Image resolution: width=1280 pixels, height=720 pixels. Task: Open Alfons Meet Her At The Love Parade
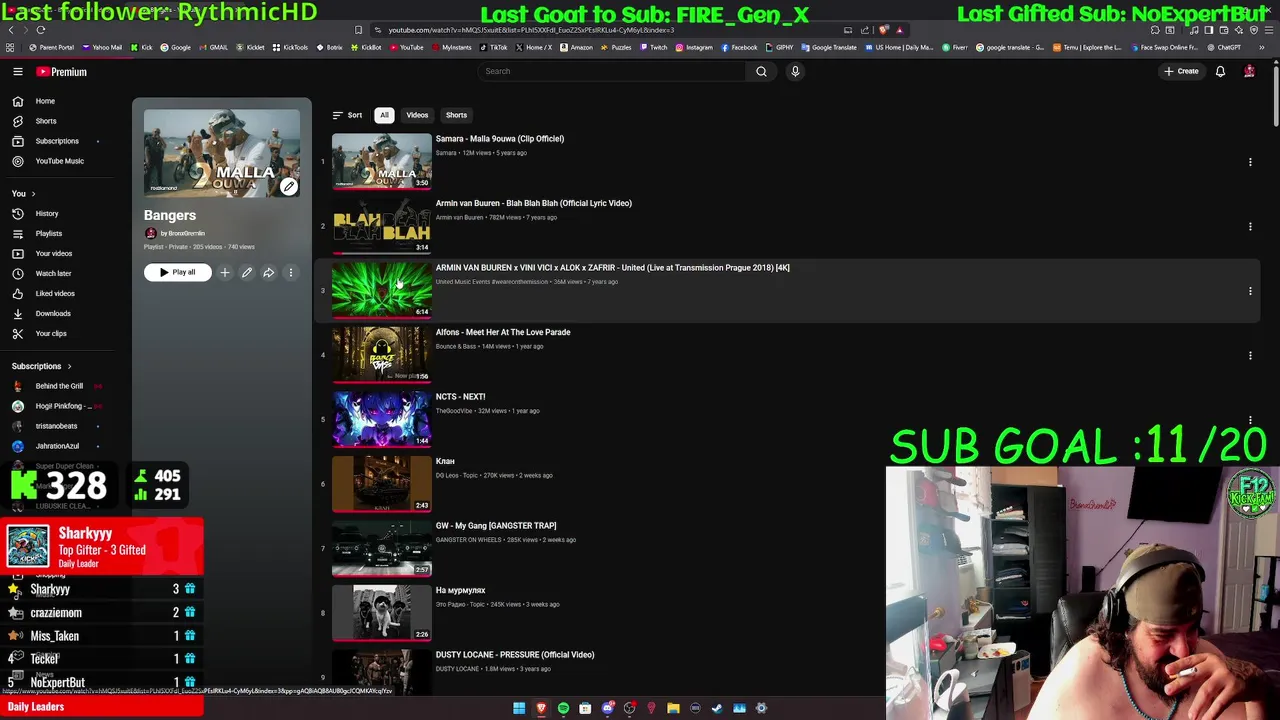point(503,332)
